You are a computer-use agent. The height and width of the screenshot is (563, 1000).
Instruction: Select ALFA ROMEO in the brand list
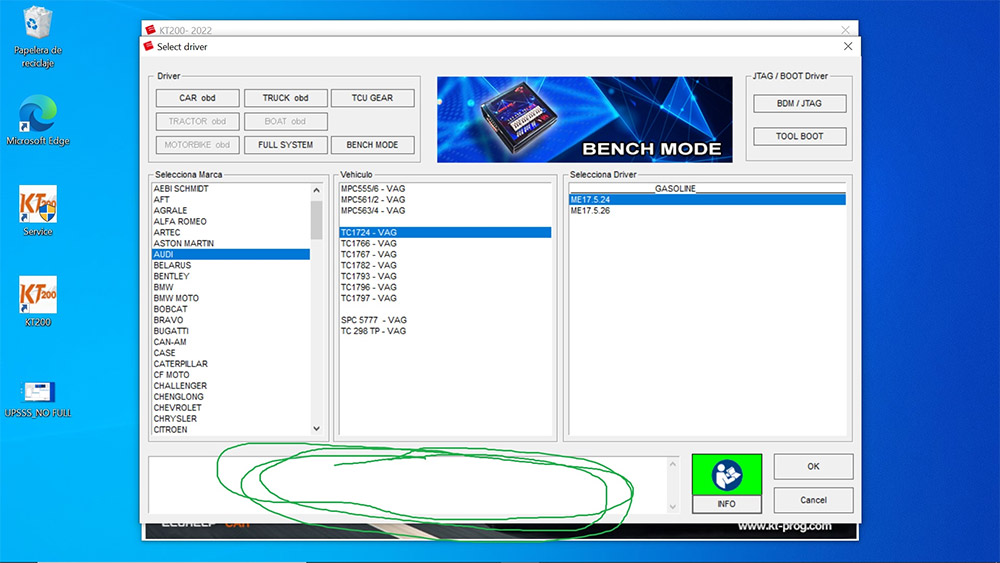click(x=231, y=221)
